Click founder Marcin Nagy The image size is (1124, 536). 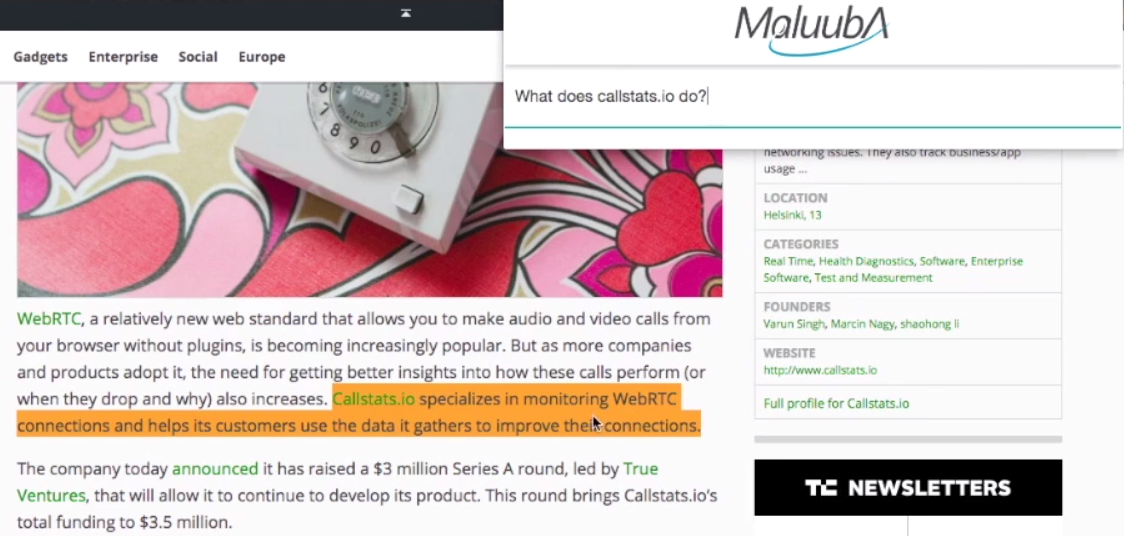(x=862, y=324)
